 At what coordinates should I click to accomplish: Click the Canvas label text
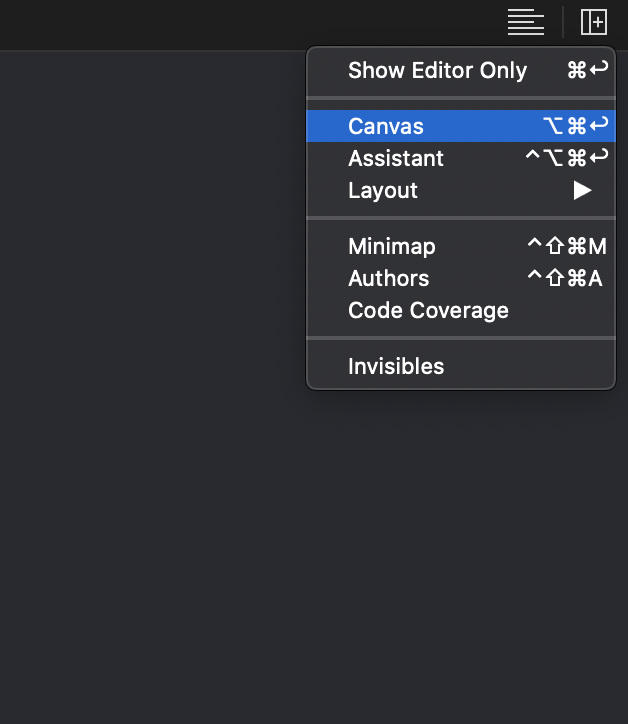pyautogui.click(x=386, y=126)
